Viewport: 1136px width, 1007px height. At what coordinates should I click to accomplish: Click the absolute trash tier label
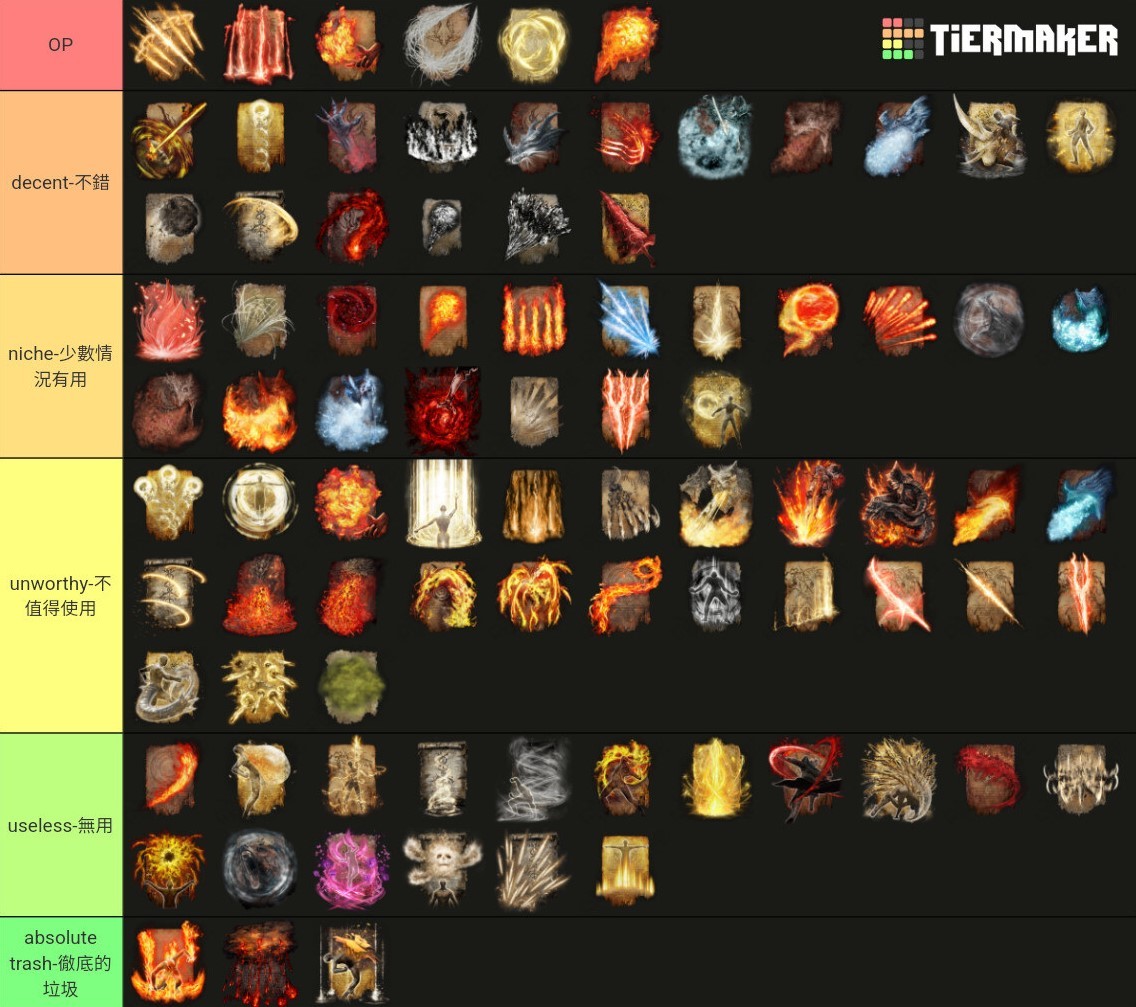click(61, 962)
